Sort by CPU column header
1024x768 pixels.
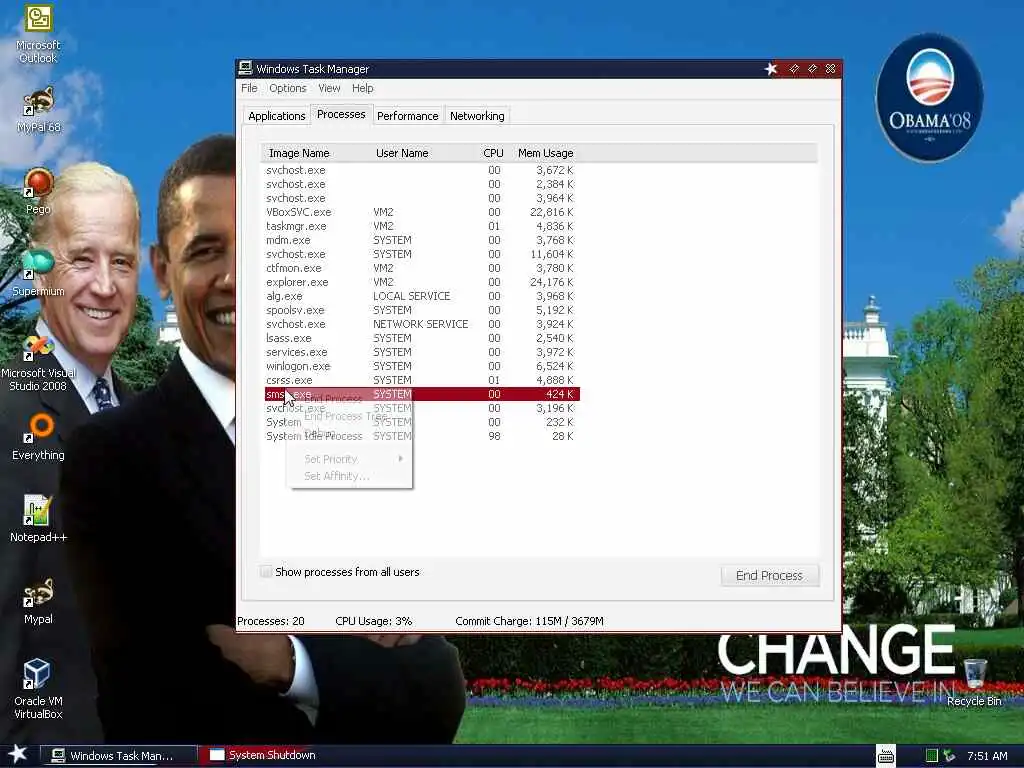tap(493, 153)
